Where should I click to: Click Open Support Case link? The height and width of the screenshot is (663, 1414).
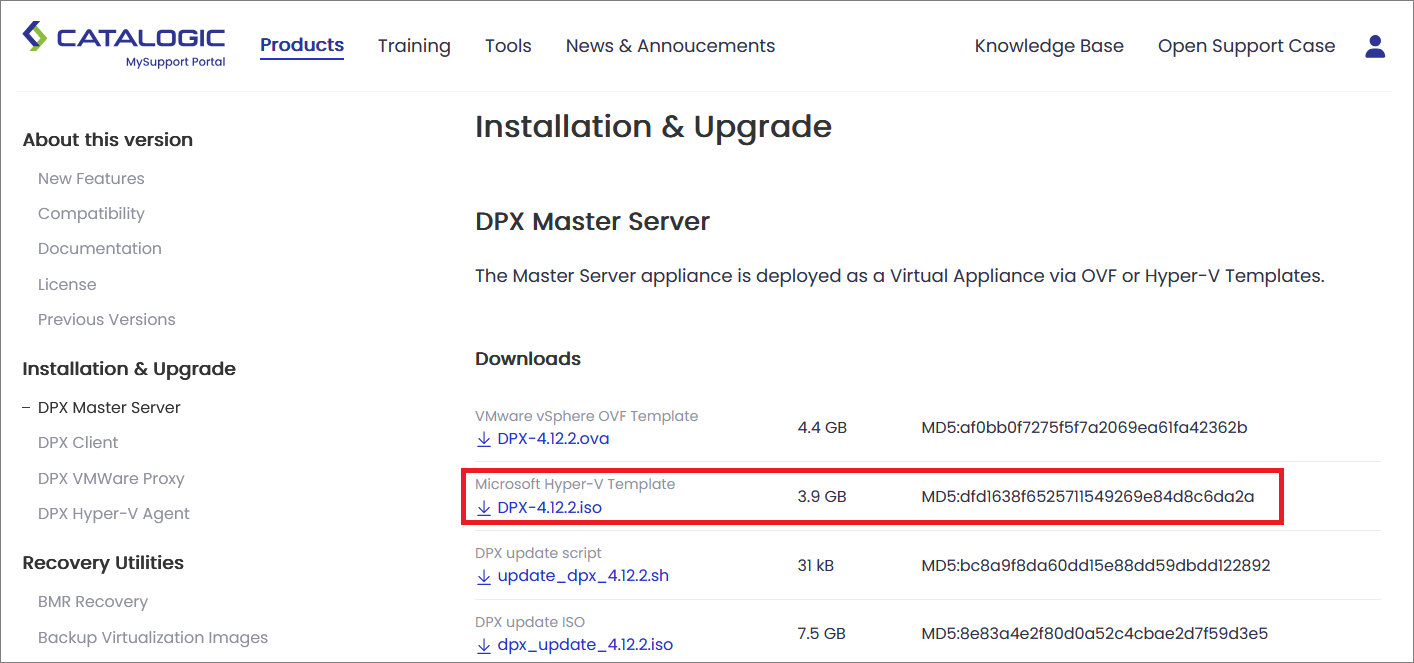tap(1246, 46)
